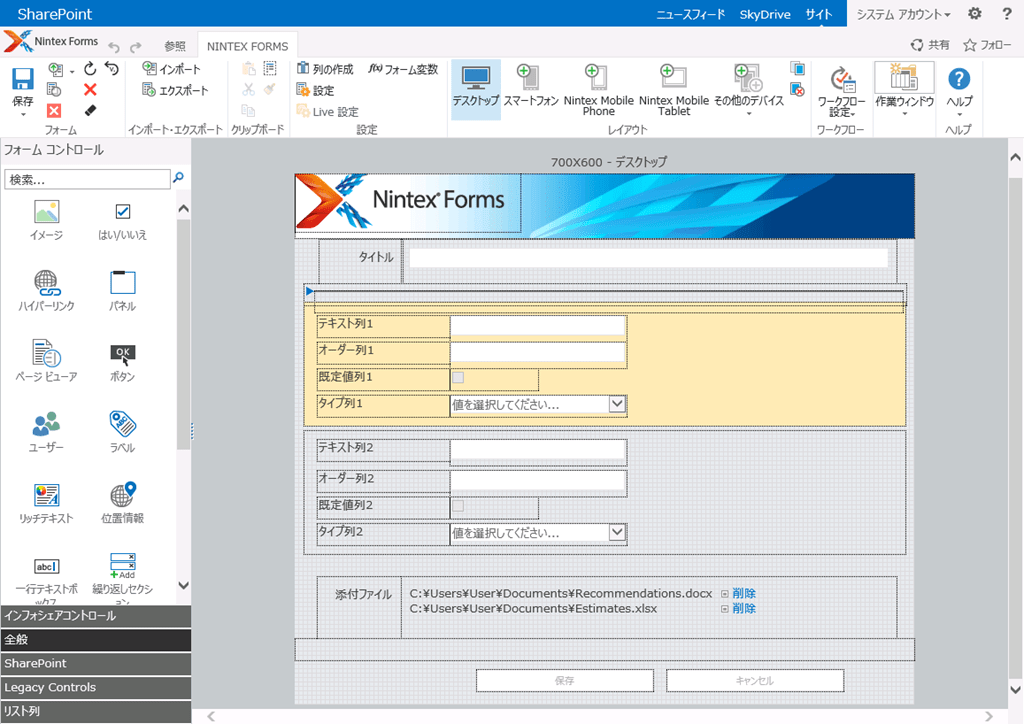Click the 保存 save icon in ribbon
The image size is (1024, 724).
click(23, 79)
